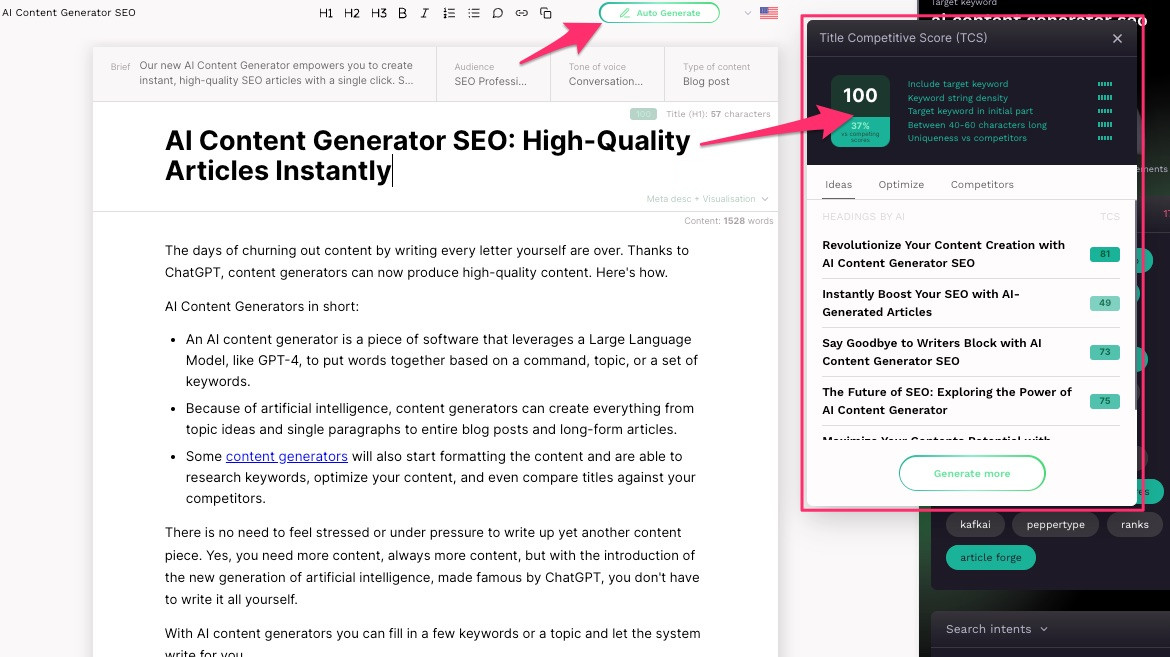Copy the content with copy icon

point(545,13)
